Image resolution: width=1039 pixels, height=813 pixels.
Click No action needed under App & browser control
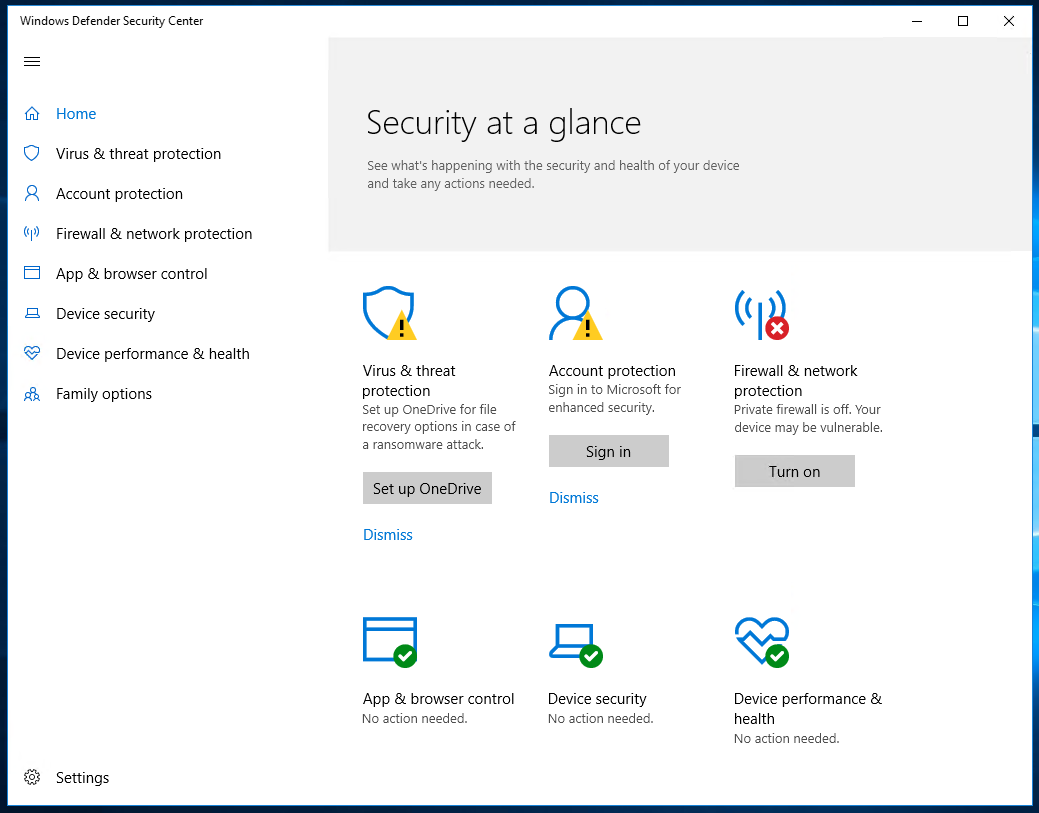[415, 718]
